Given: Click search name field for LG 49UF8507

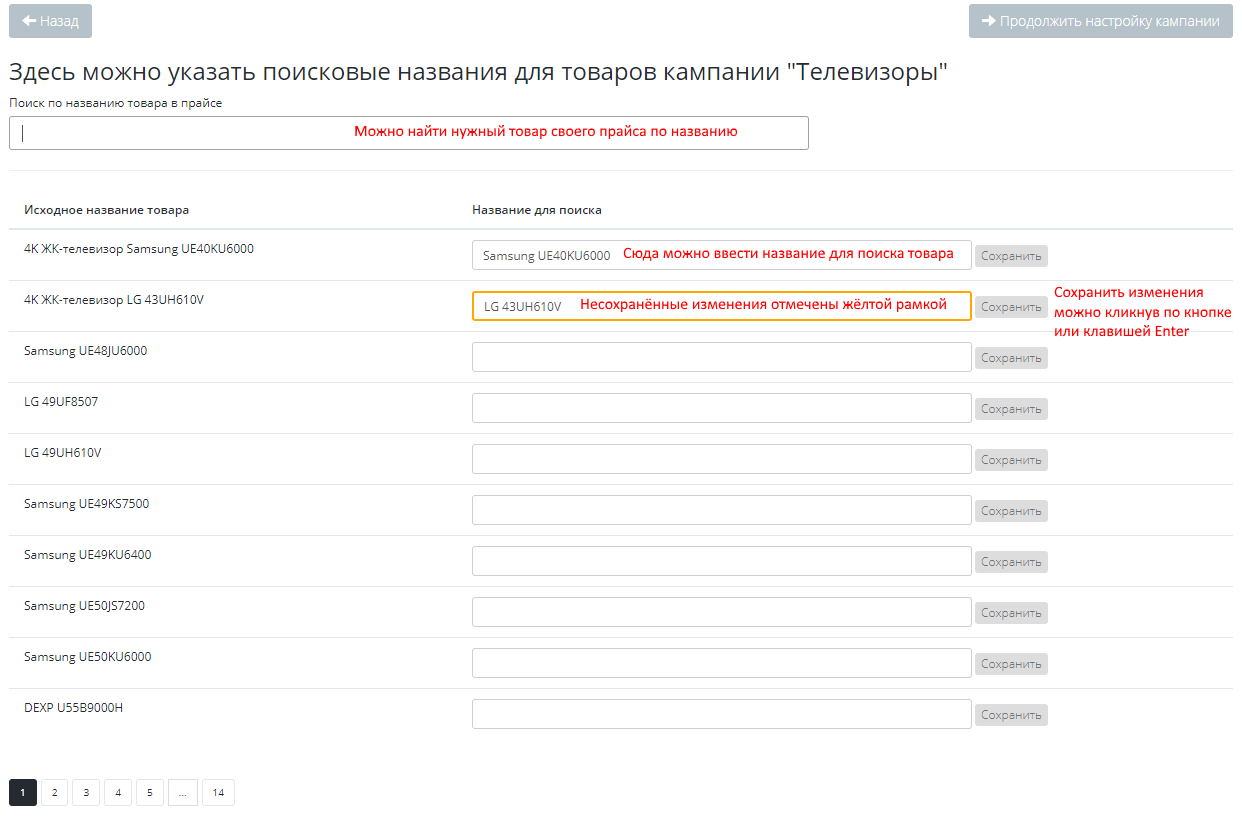Looking at the screenshot, I should pos(721,408).
